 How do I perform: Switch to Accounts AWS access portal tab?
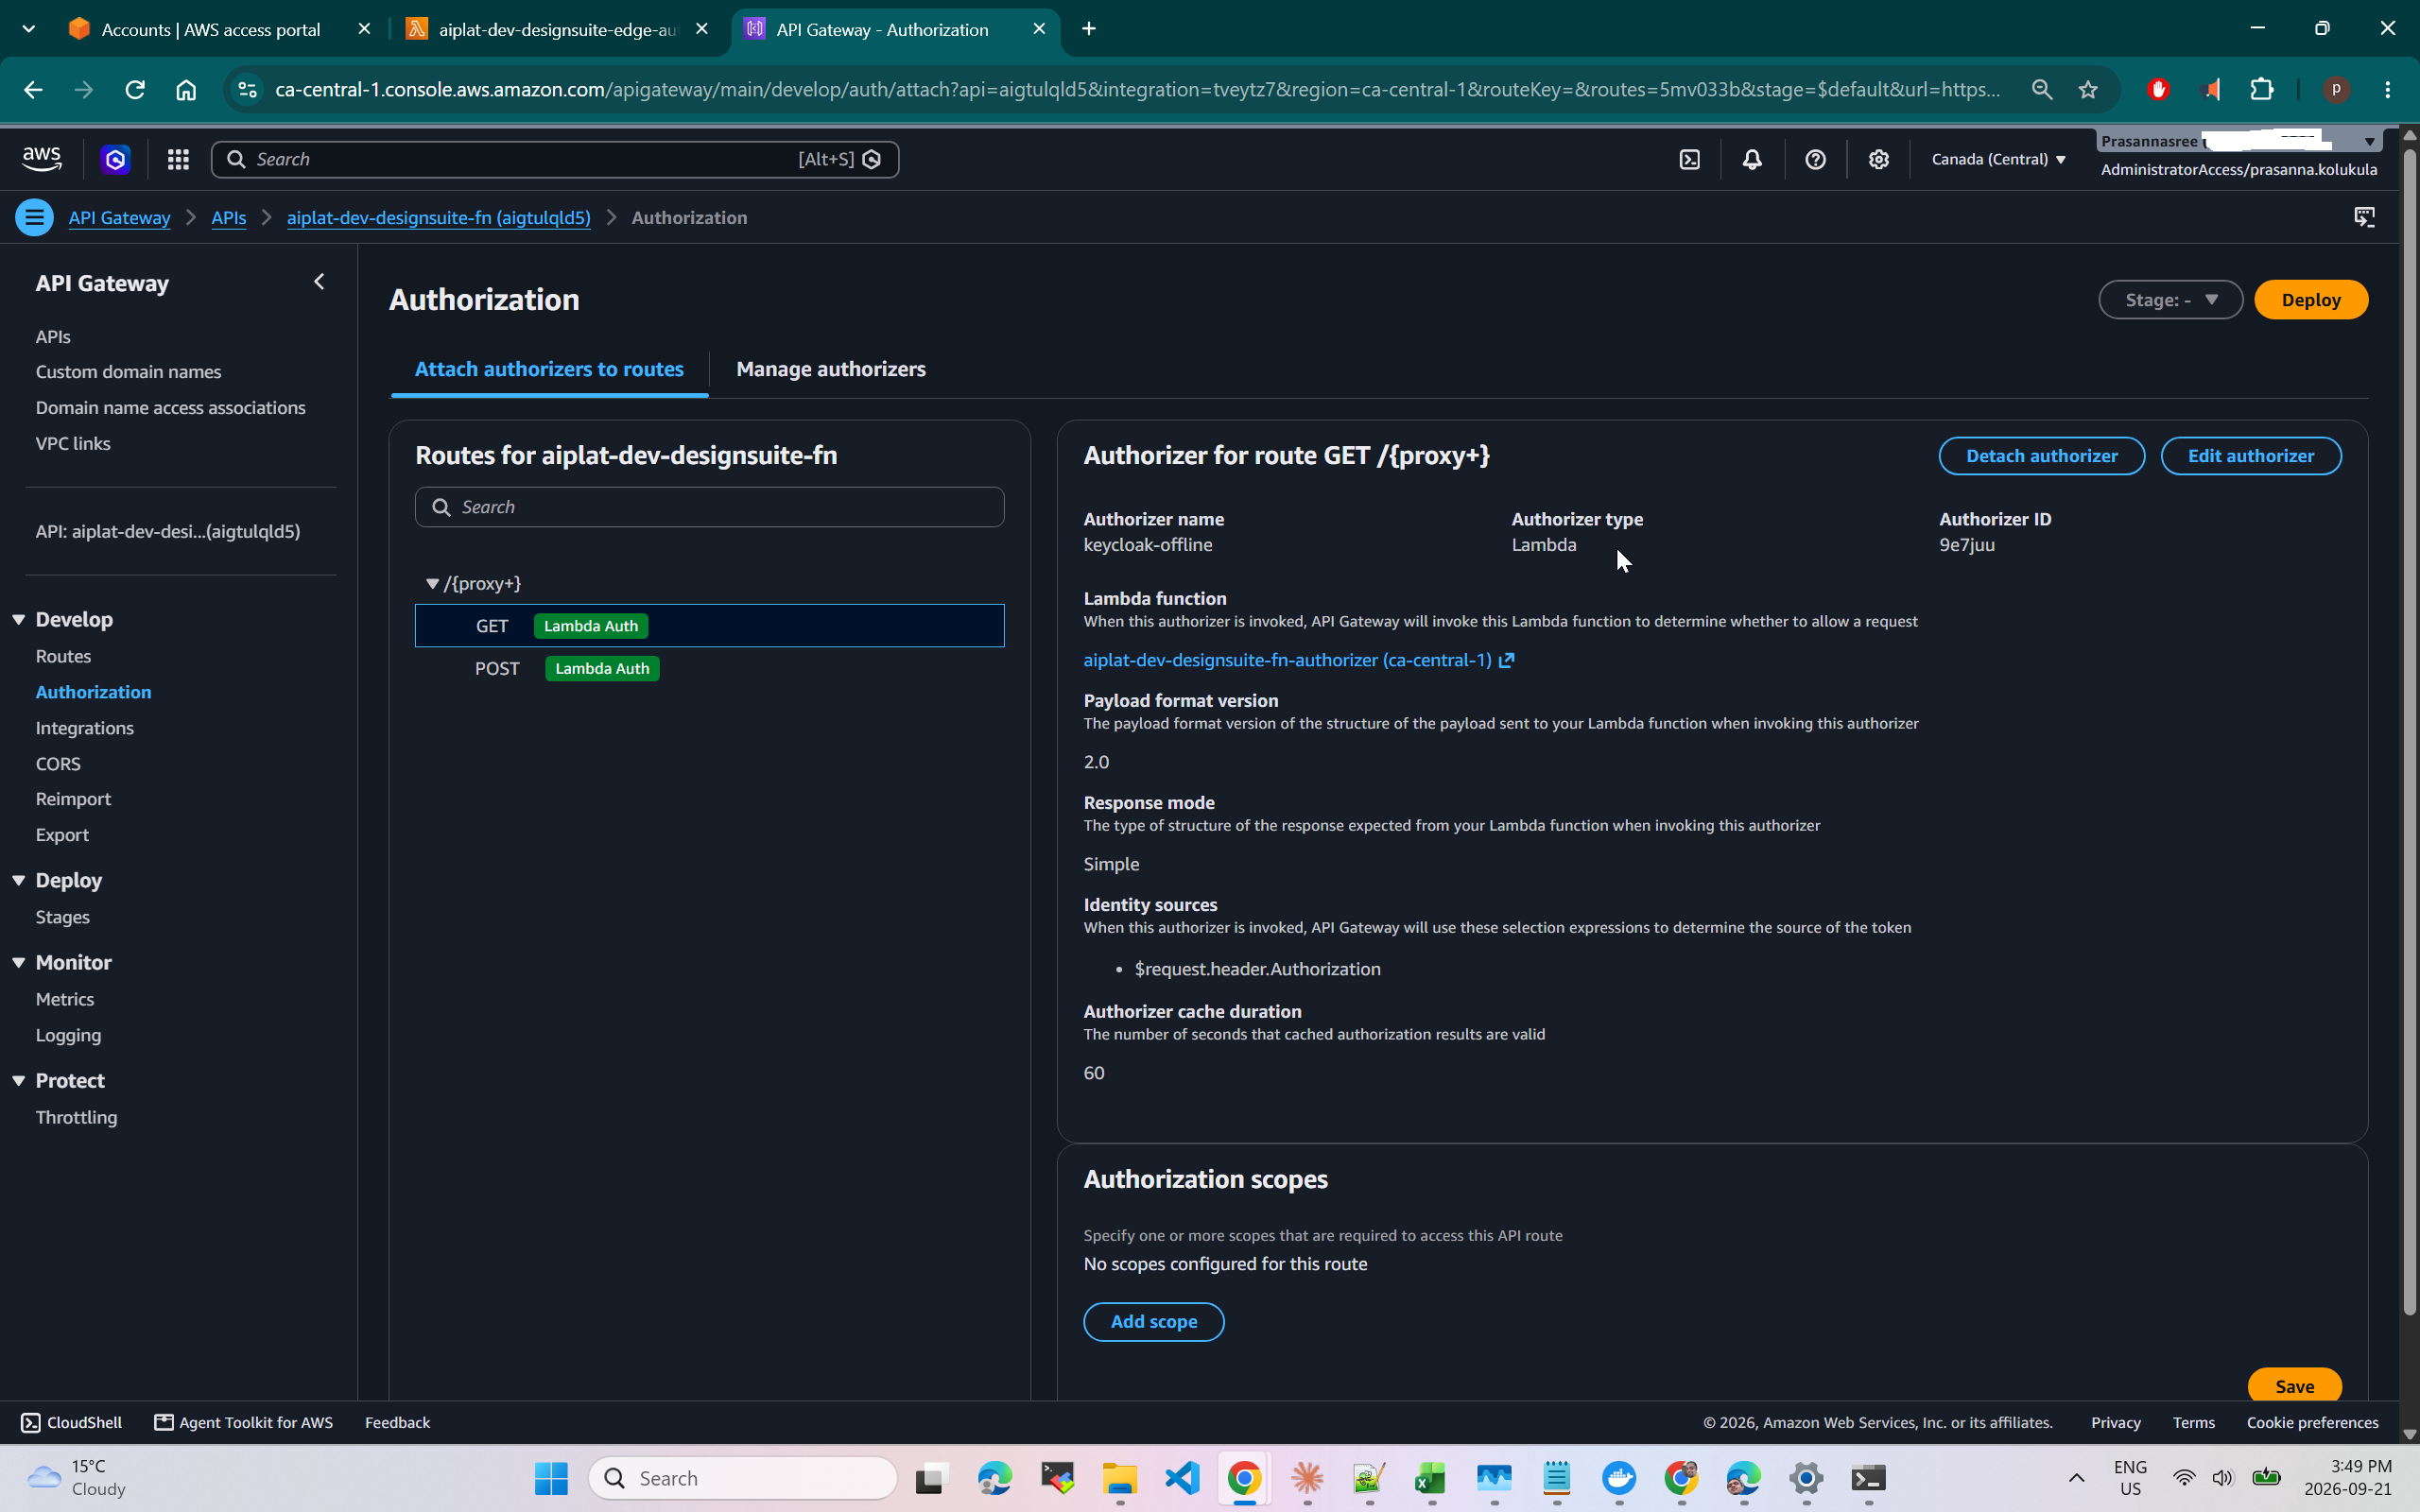coord(210,29)
